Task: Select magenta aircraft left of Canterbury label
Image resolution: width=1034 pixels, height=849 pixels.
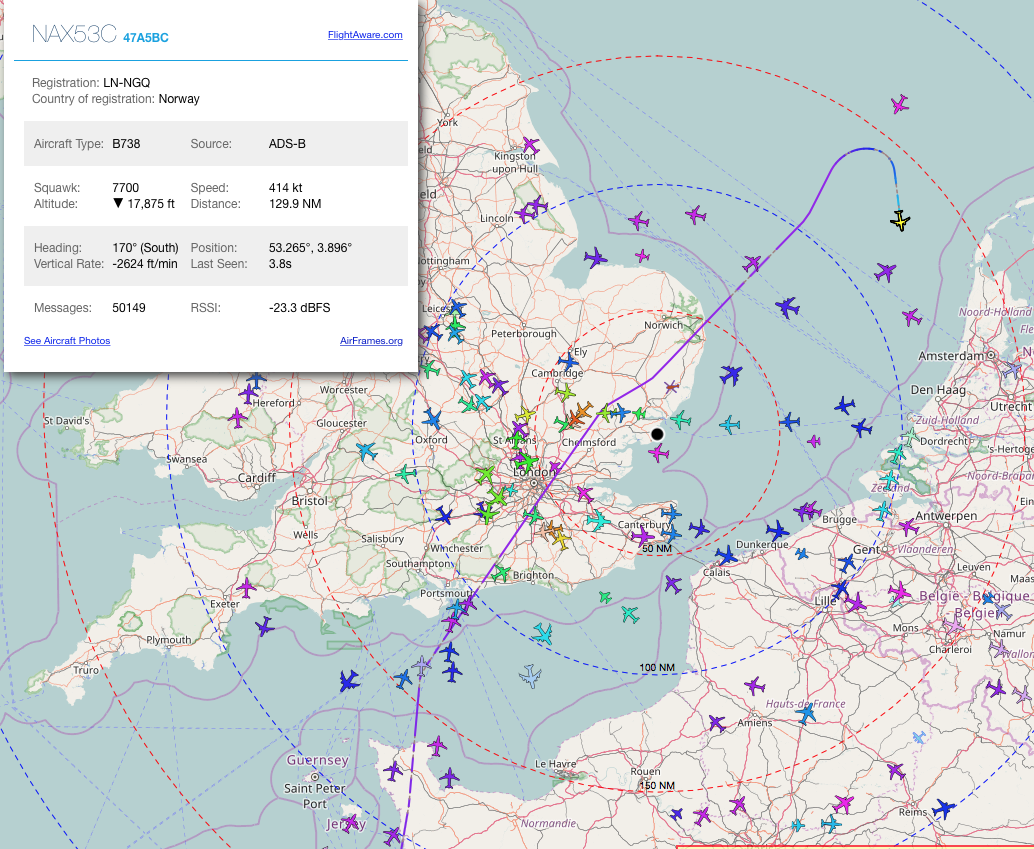Action: click(643, 536)
